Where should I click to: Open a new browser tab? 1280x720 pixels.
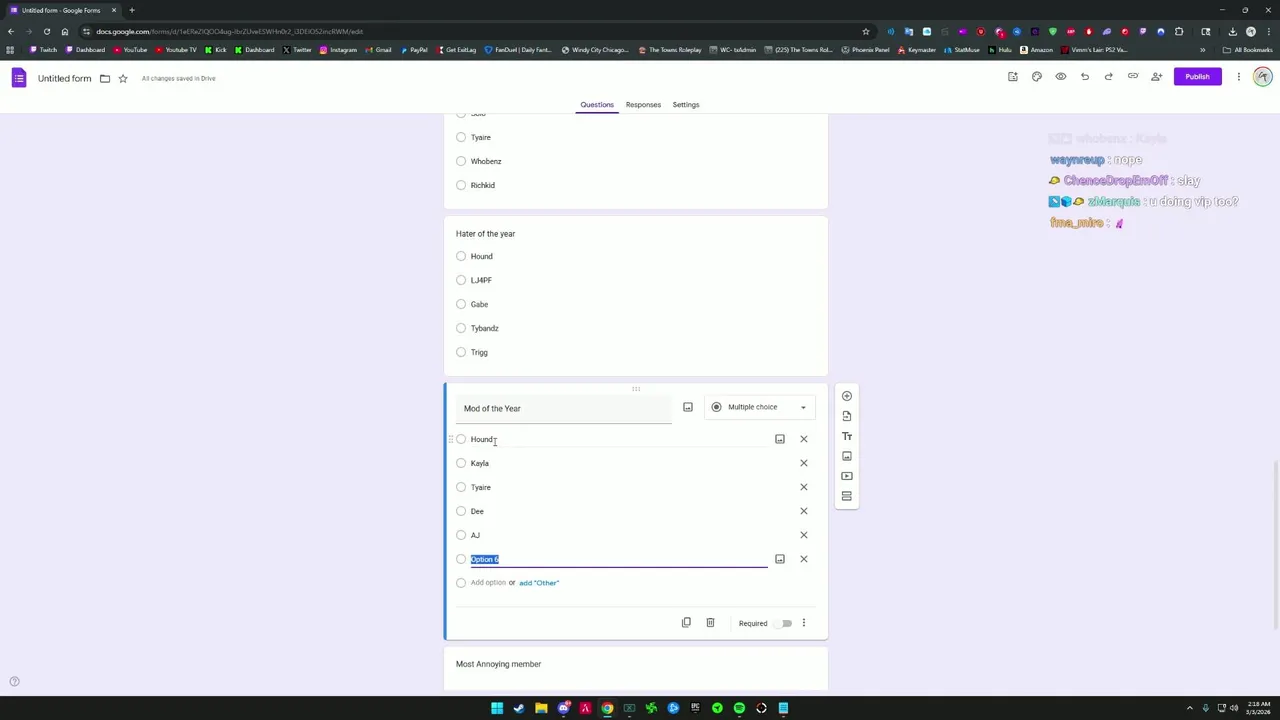pyautogui.click(x=131, y=10)
